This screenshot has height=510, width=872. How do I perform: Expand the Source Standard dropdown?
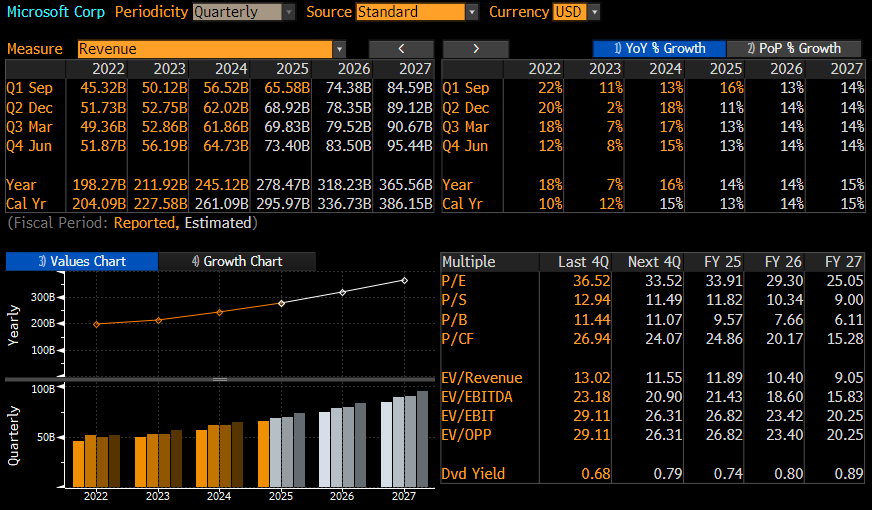tap(417, 12)
